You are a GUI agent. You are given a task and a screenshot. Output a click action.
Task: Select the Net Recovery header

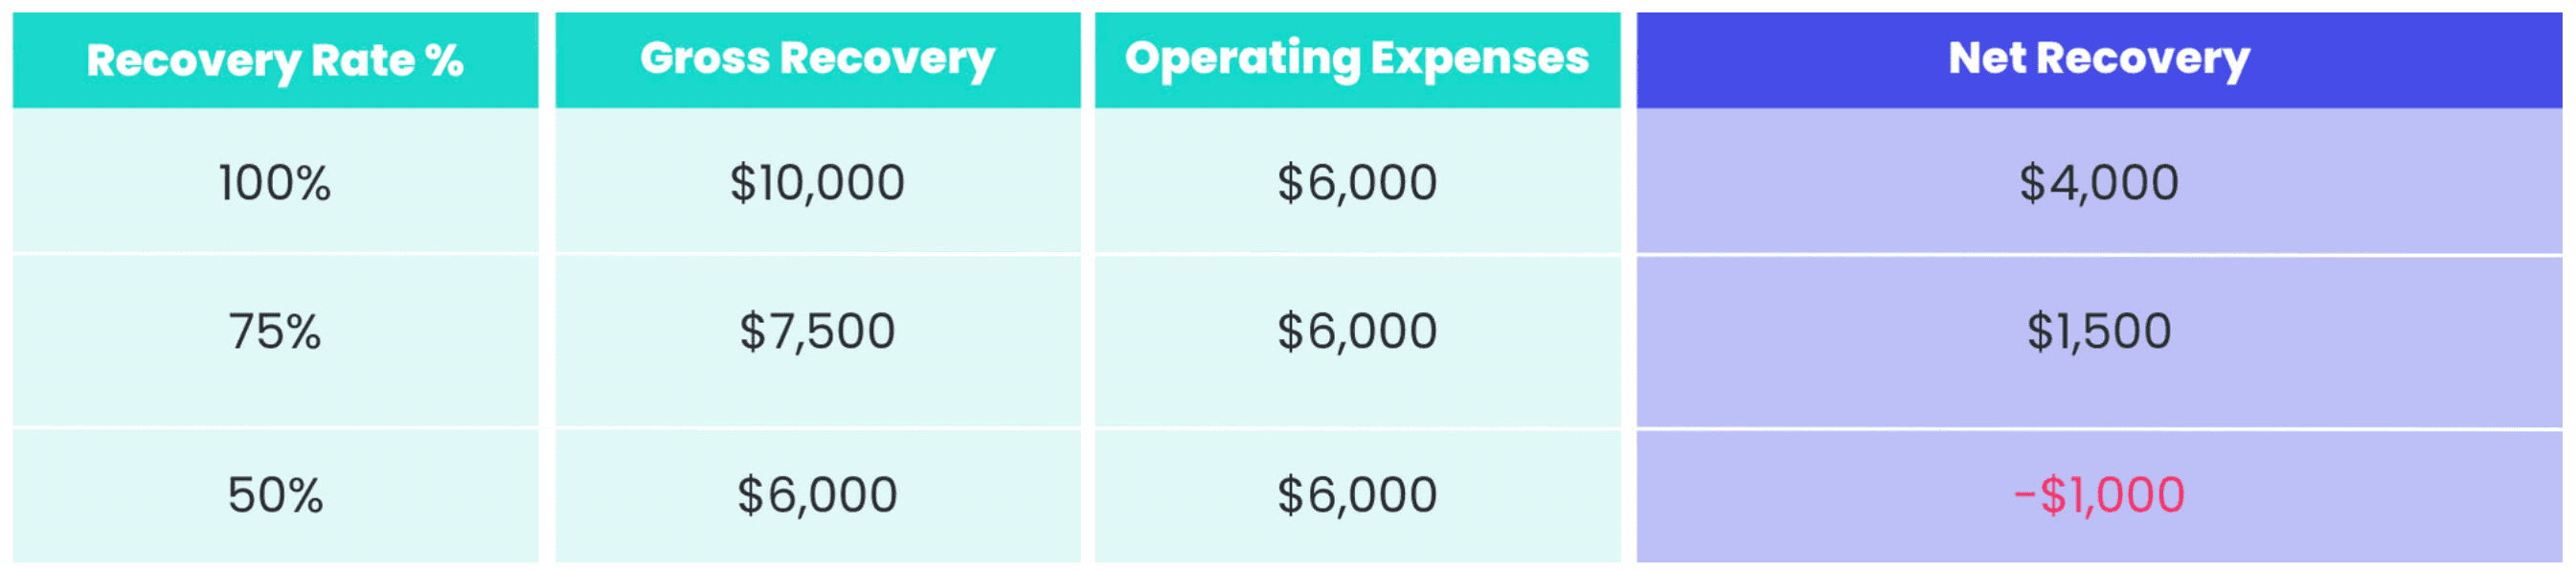coord(2099,60)
